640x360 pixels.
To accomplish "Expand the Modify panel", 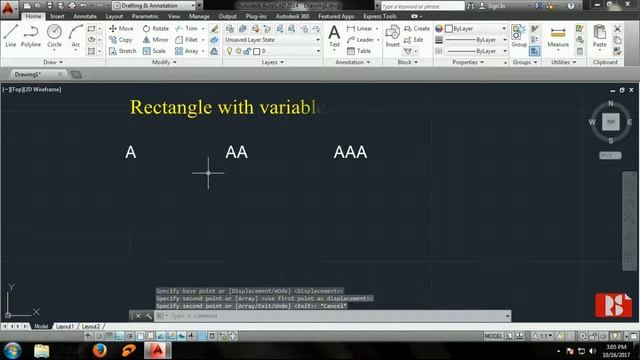I will [x=164, y=62].
